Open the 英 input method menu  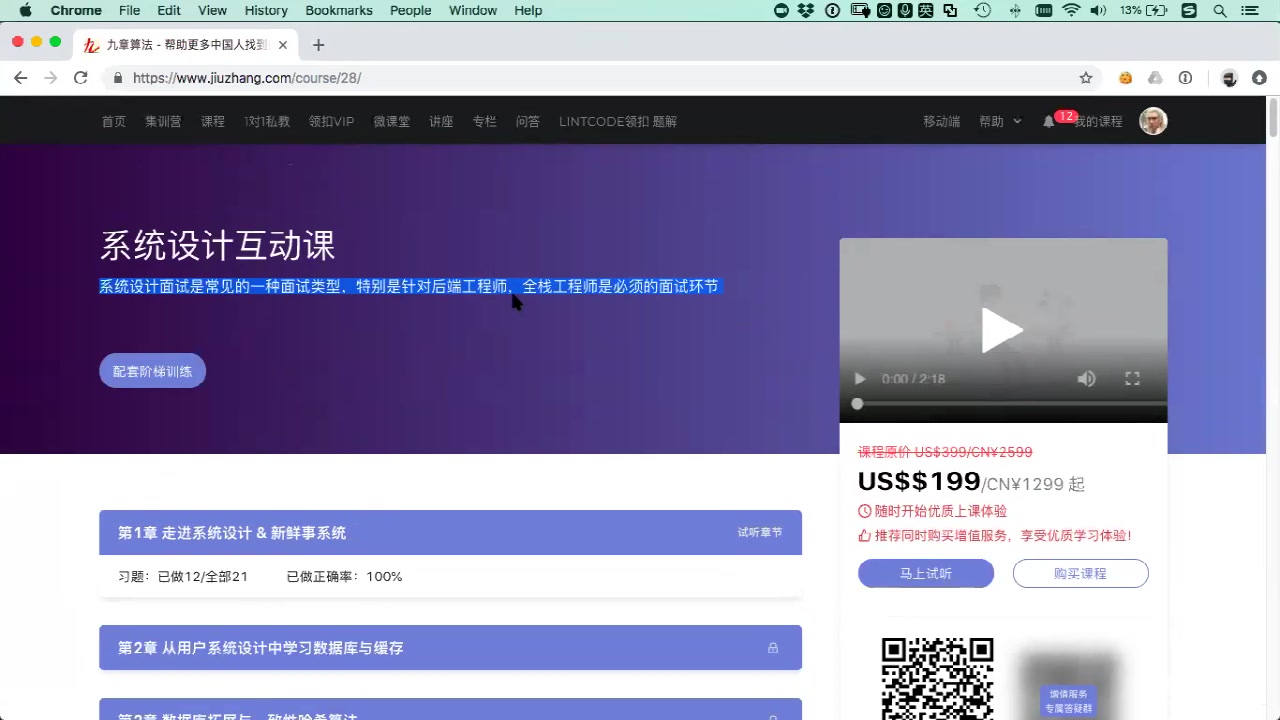coord(926,10)
